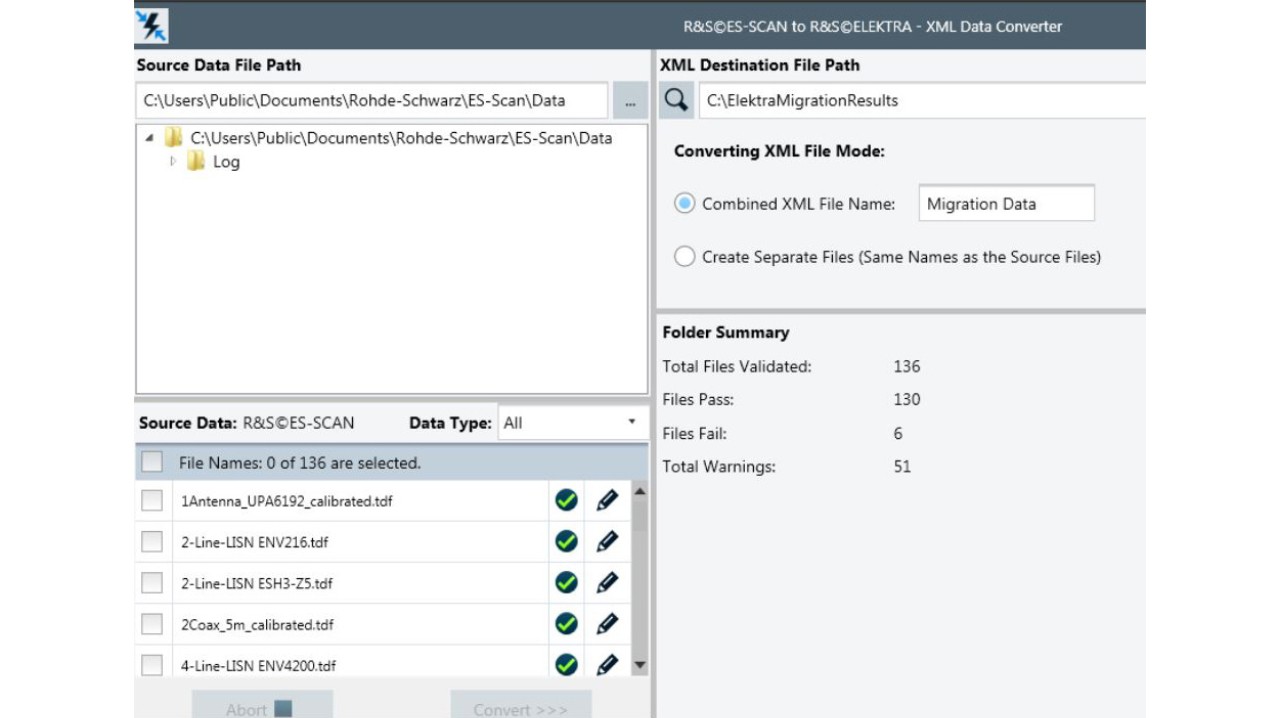Click validation checkmark for 1Antenna_UPA6192_calibrated.tdf
Image resolution: width=1280 pixels, height=718 pixels.
(x=566, y=500)
